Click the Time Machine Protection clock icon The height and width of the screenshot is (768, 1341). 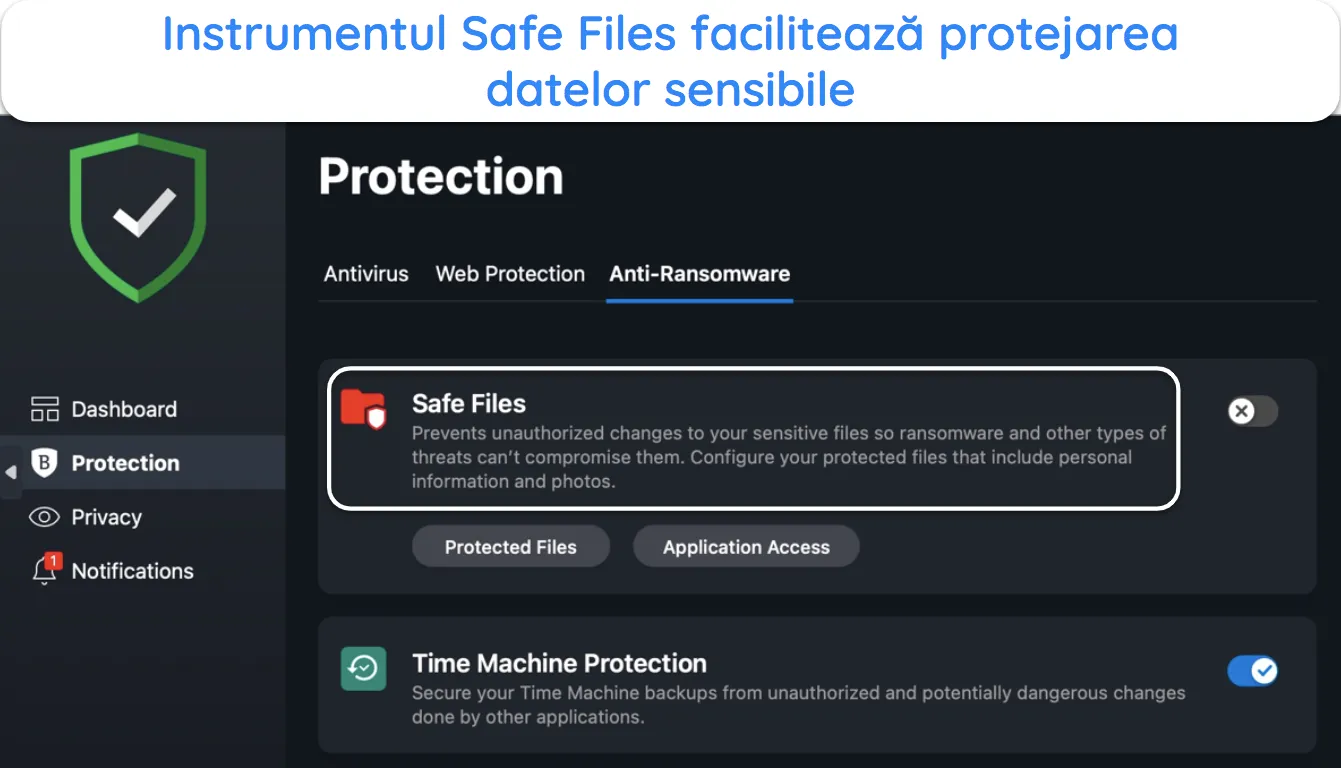coord(363,669)
